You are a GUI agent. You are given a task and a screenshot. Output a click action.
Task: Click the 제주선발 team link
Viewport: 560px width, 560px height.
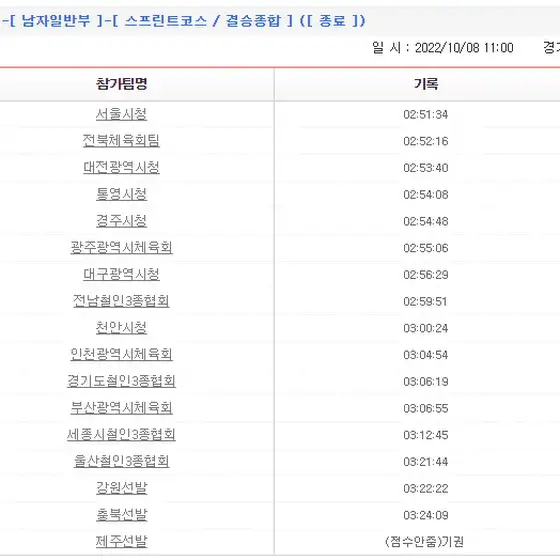tap(121, 542)
